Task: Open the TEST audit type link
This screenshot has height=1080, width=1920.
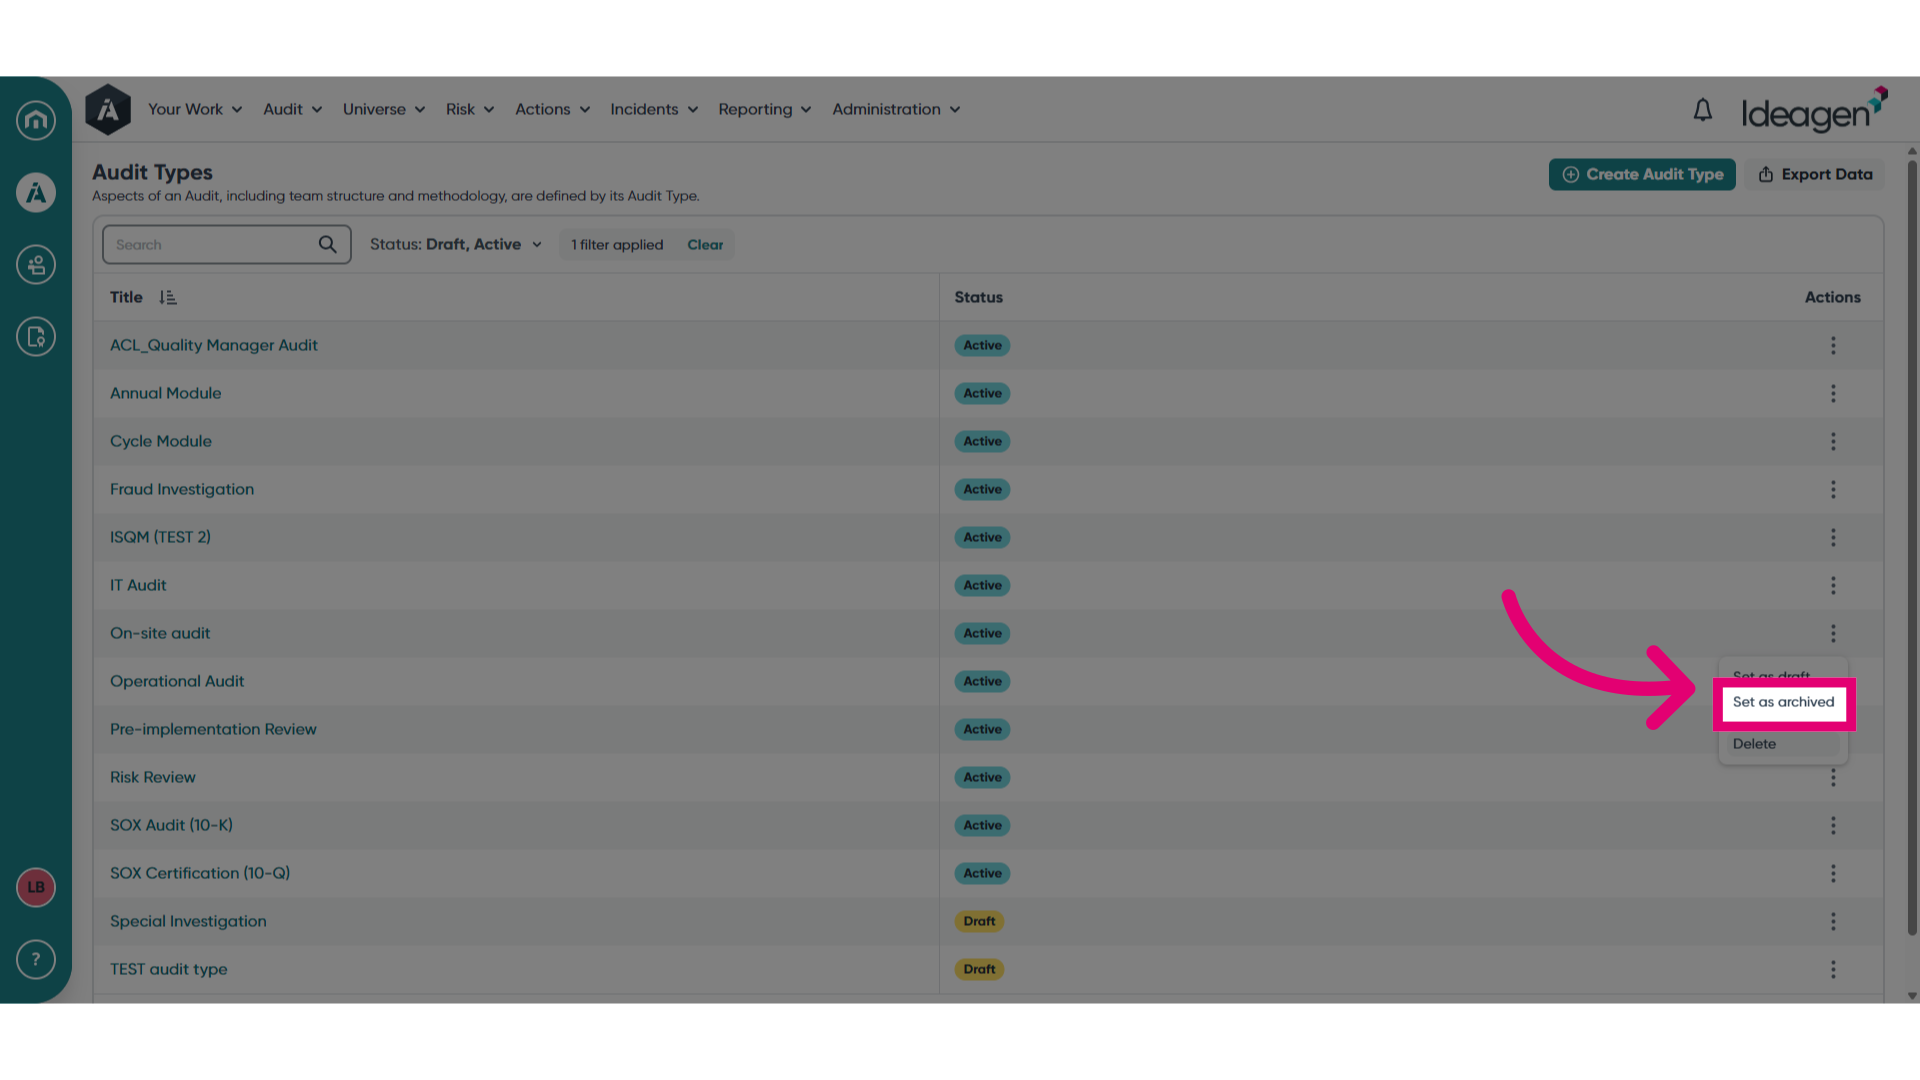Action: coord(169,969)
